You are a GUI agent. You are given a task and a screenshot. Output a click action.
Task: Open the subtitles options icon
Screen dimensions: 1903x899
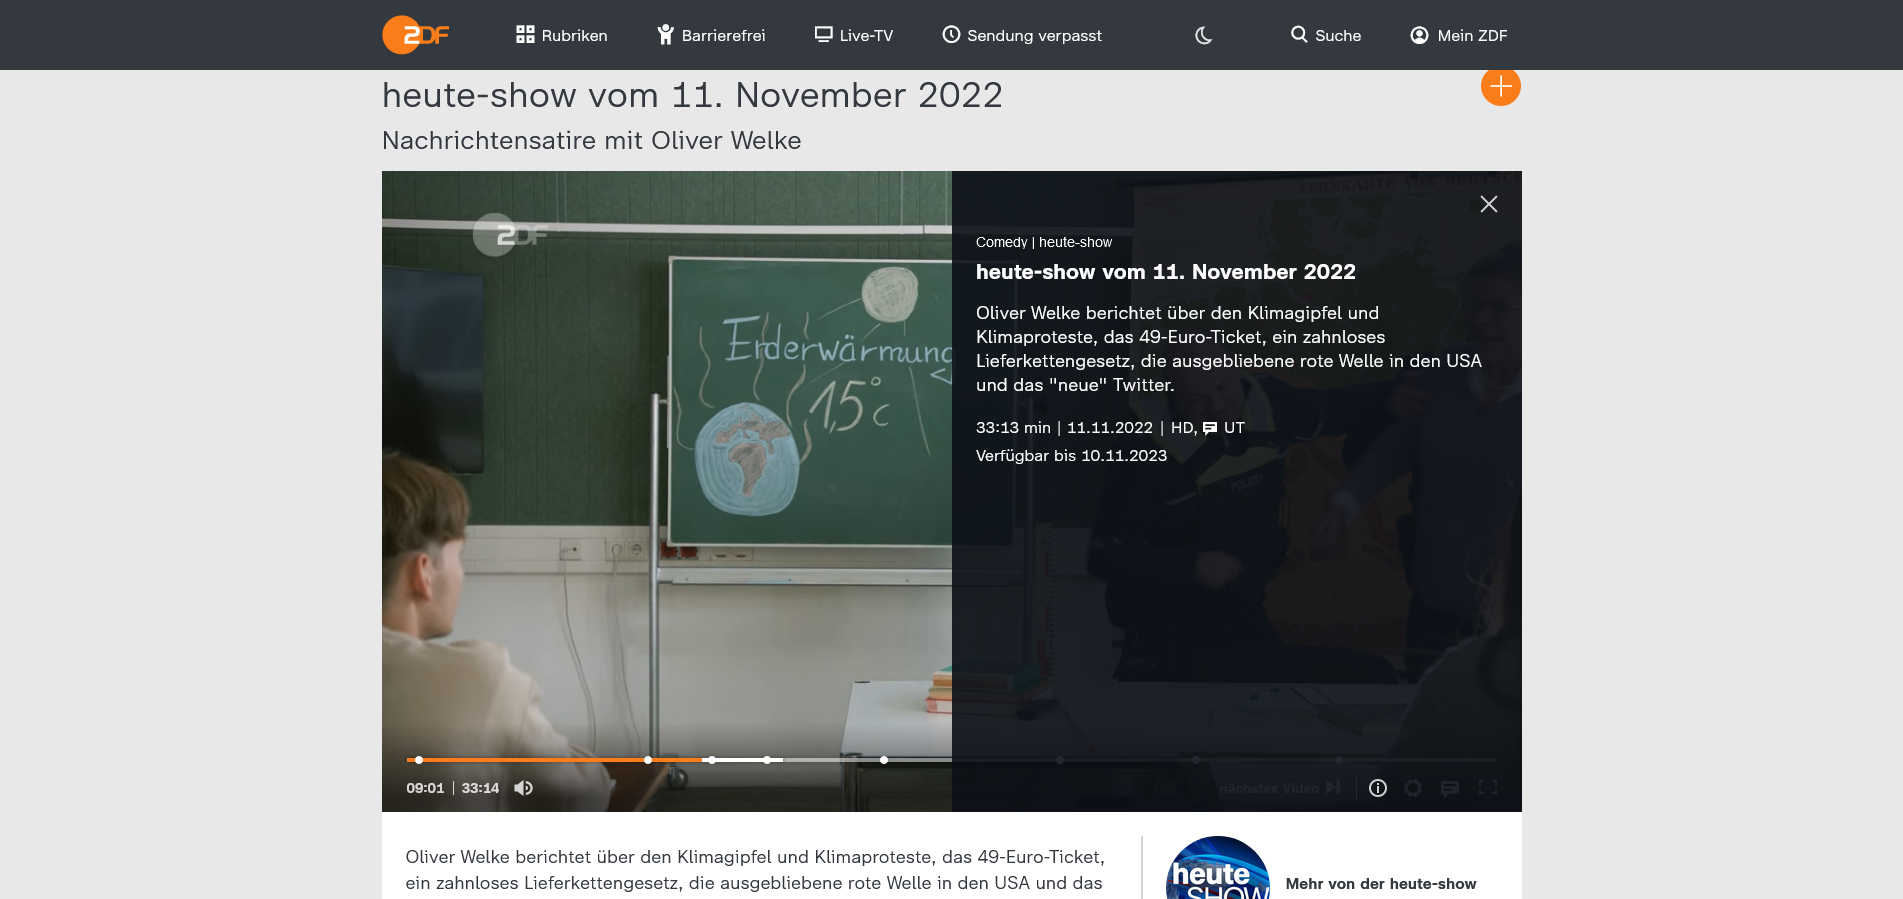[1449, 788]
